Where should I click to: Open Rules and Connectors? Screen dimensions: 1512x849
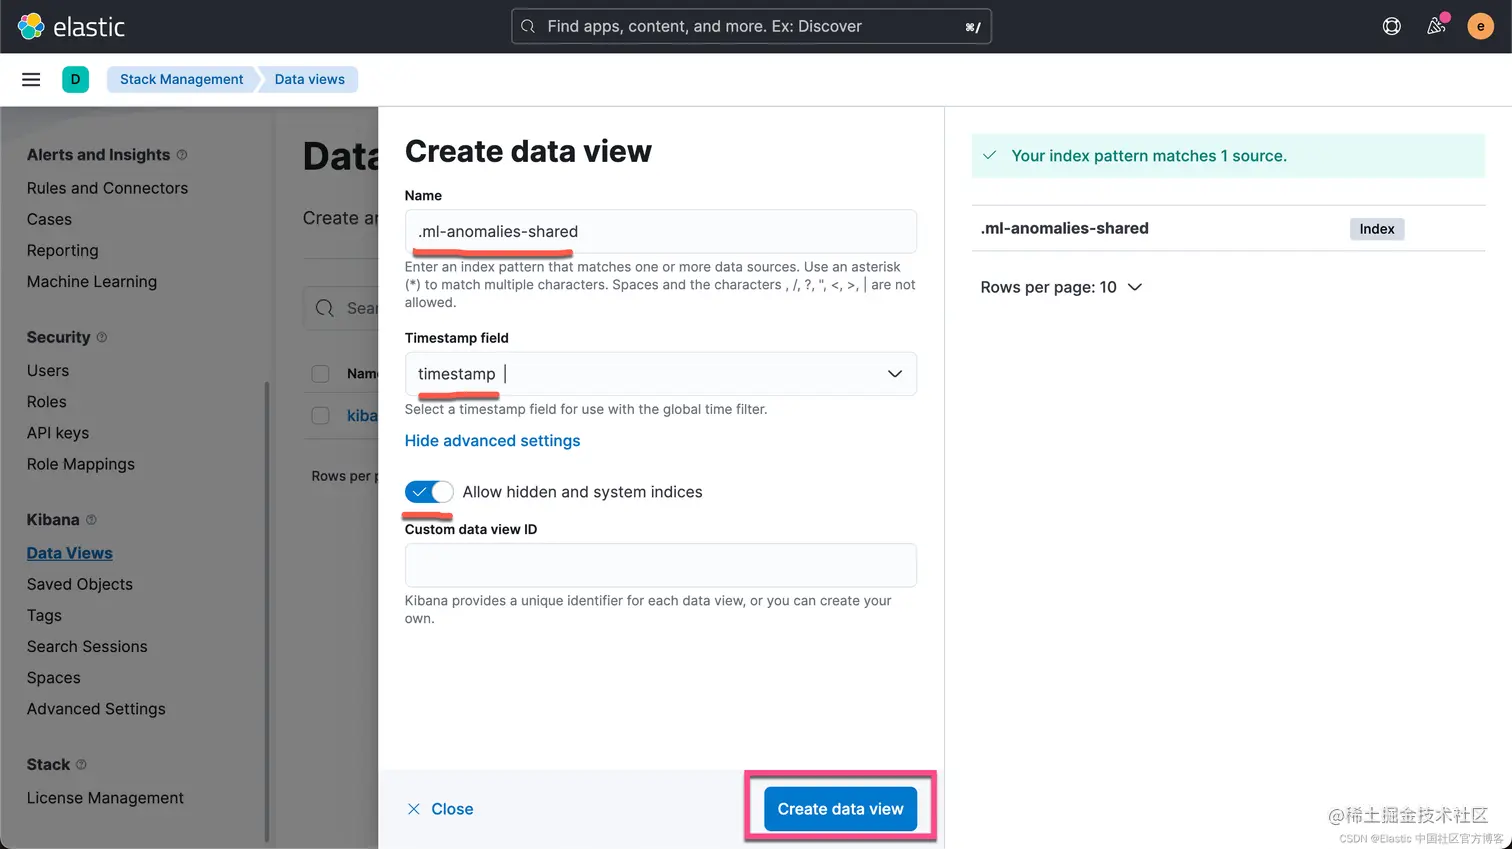(x=107, y=188)
